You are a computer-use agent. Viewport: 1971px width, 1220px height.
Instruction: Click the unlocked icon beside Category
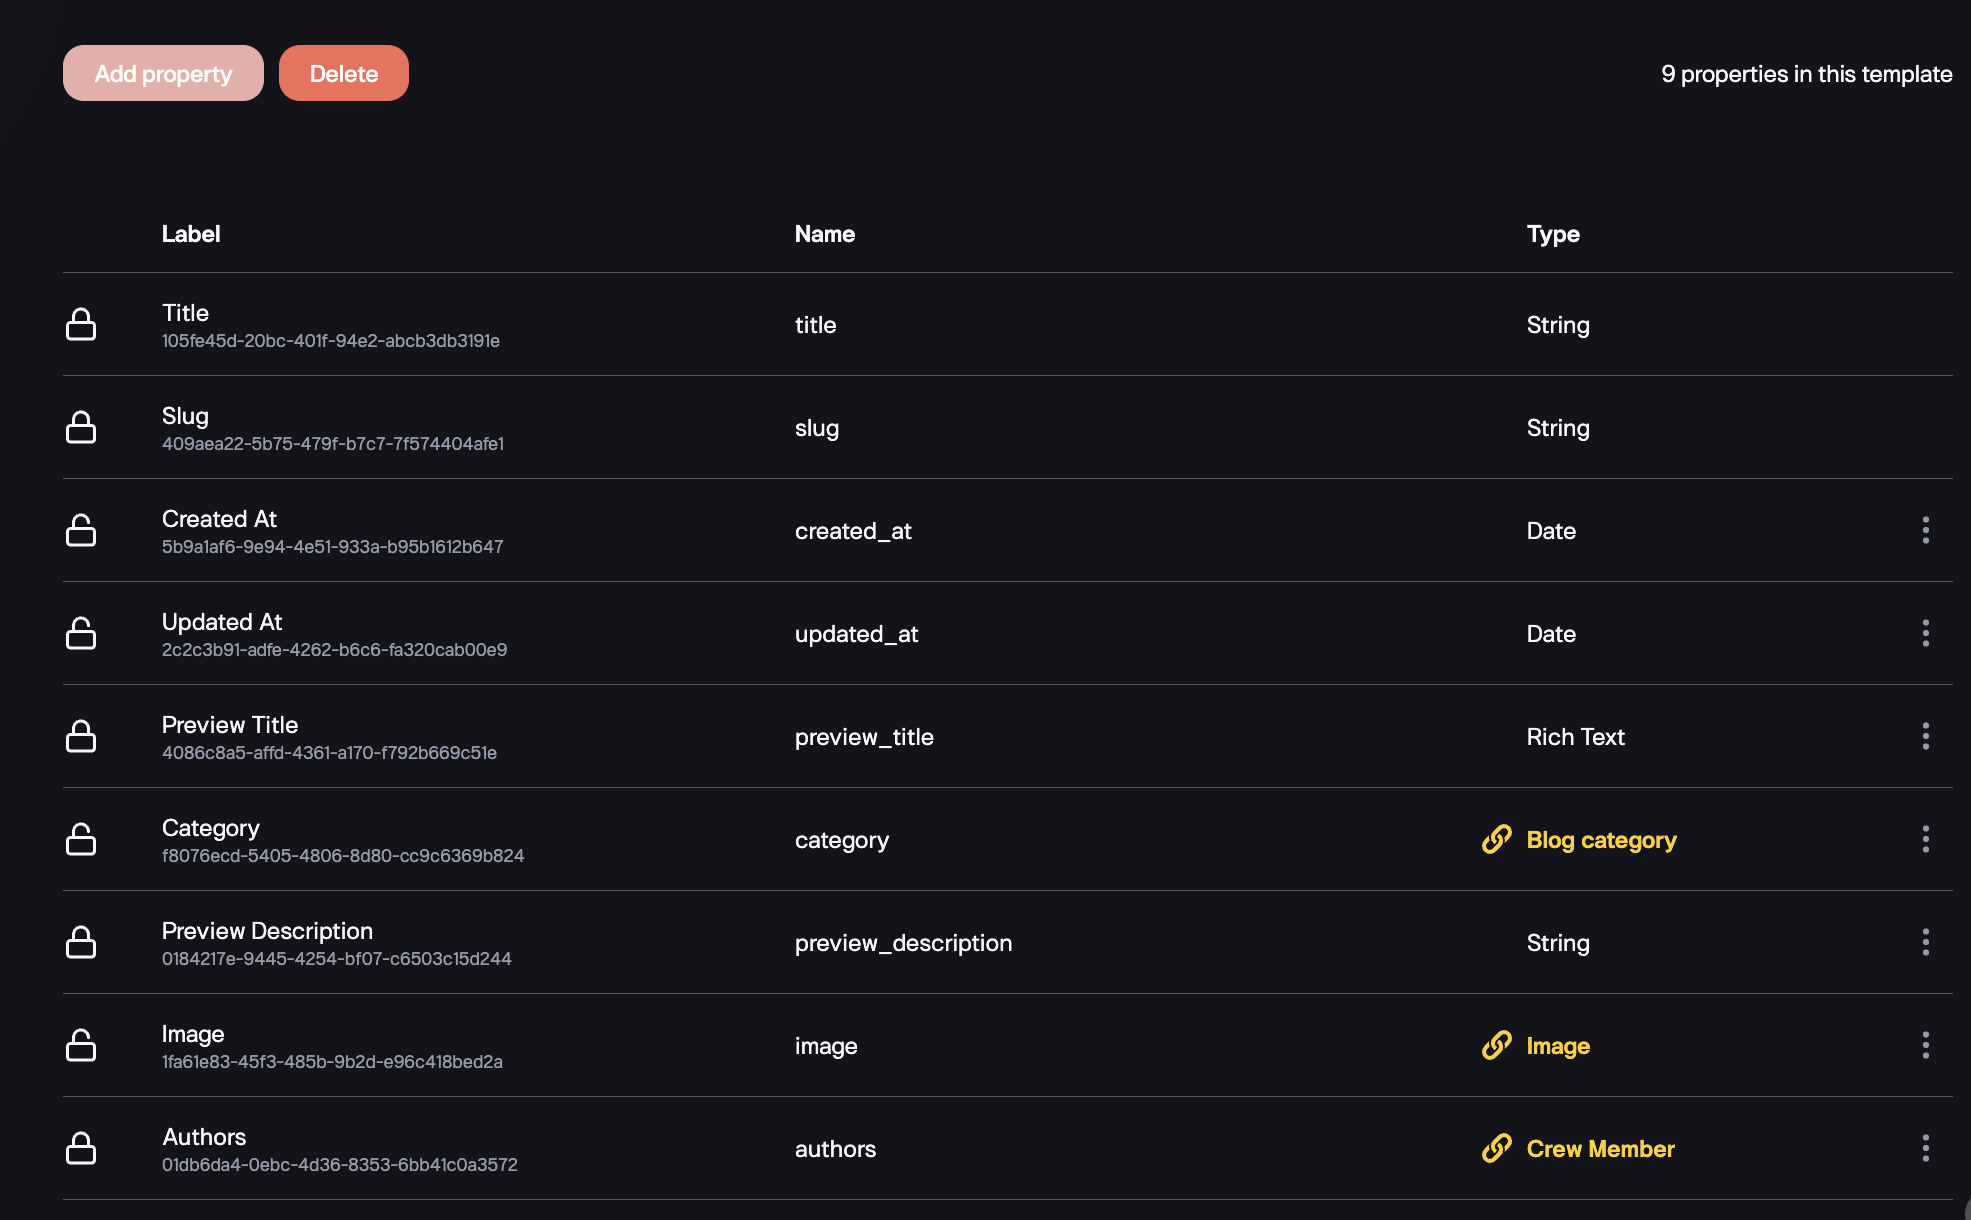81,840
